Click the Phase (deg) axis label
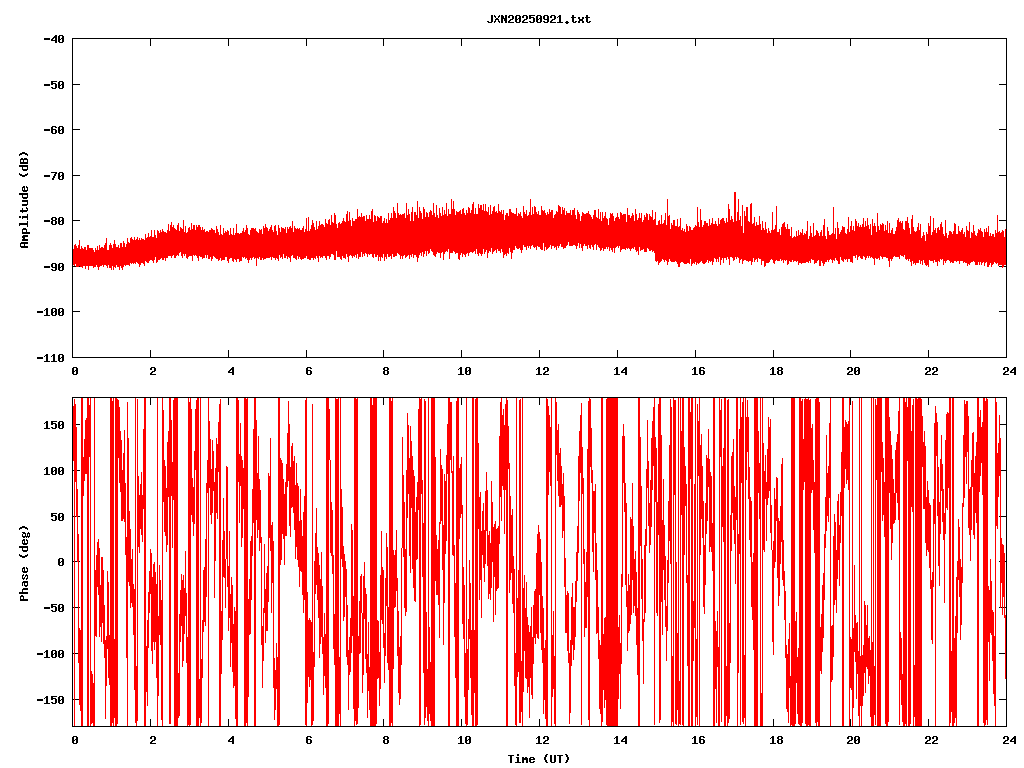This screenshot has width=1024, height=768. point(23,562)
